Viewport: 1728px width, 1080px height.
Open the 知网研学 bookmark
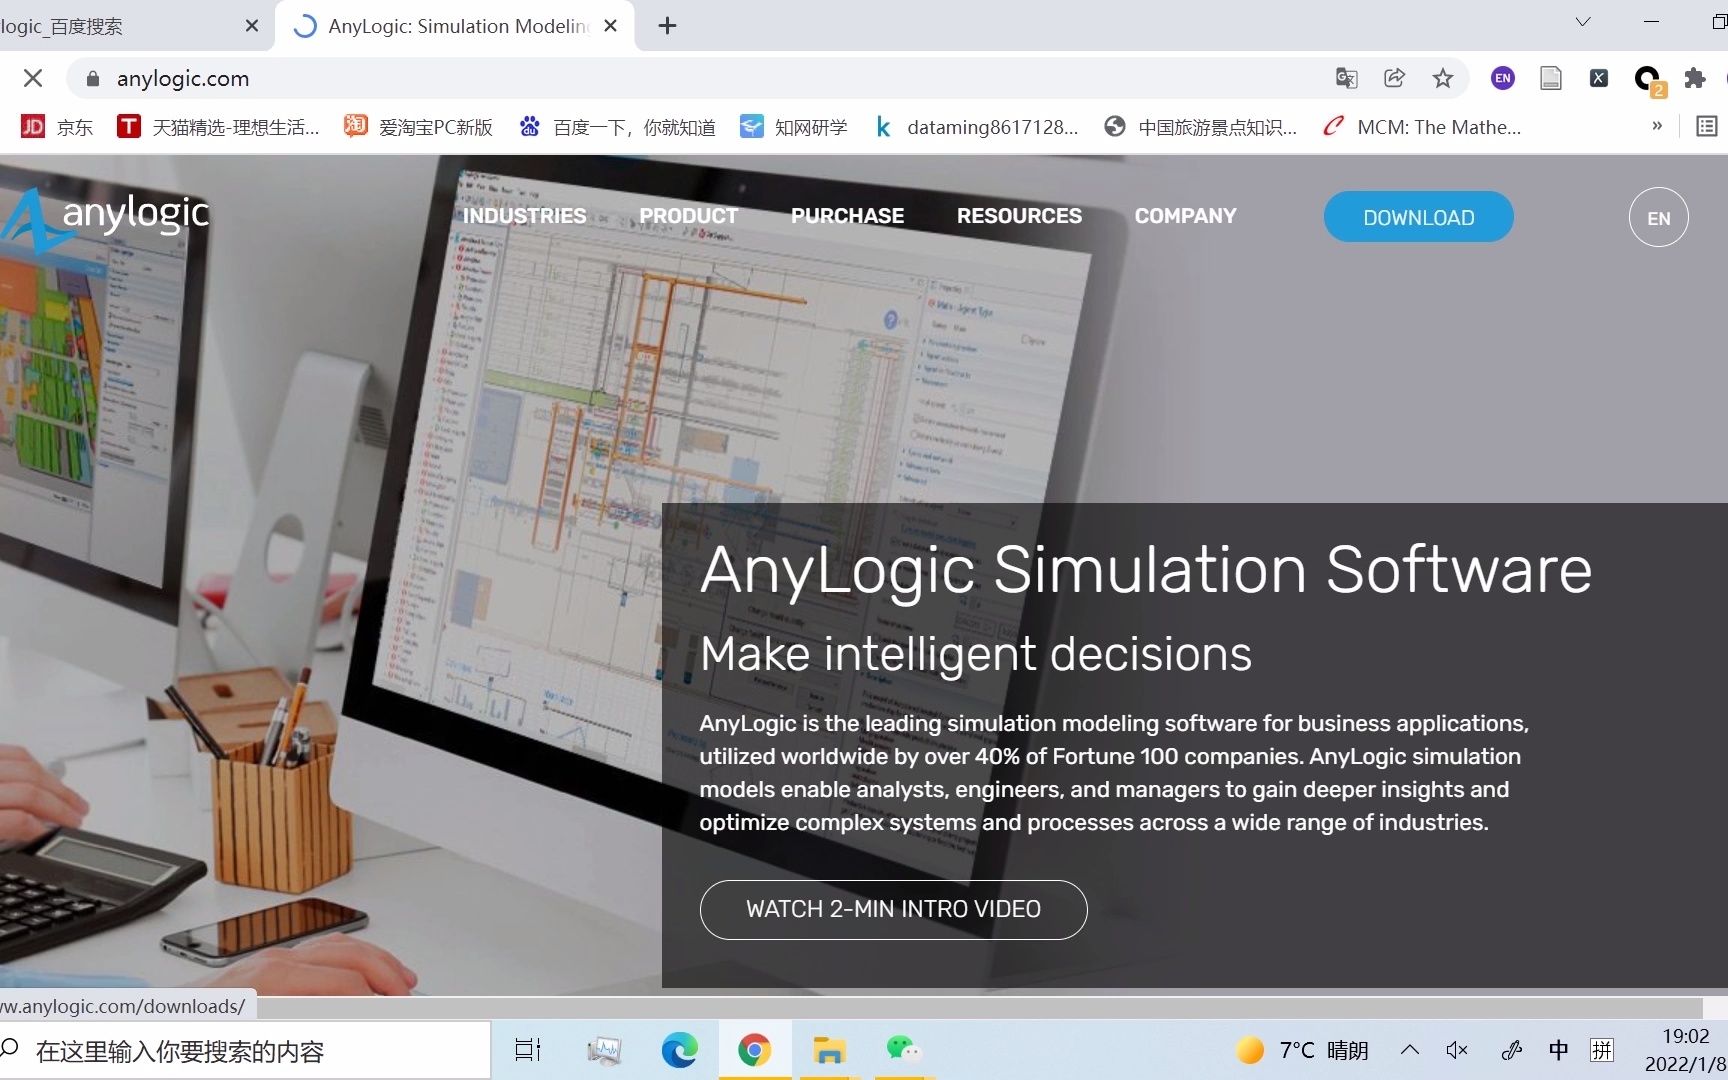tap(793, 127)
